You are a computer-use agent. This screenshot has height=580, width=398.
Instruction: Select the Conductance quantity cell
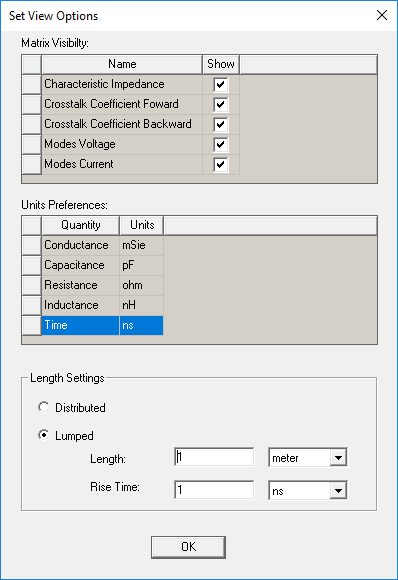81,245
